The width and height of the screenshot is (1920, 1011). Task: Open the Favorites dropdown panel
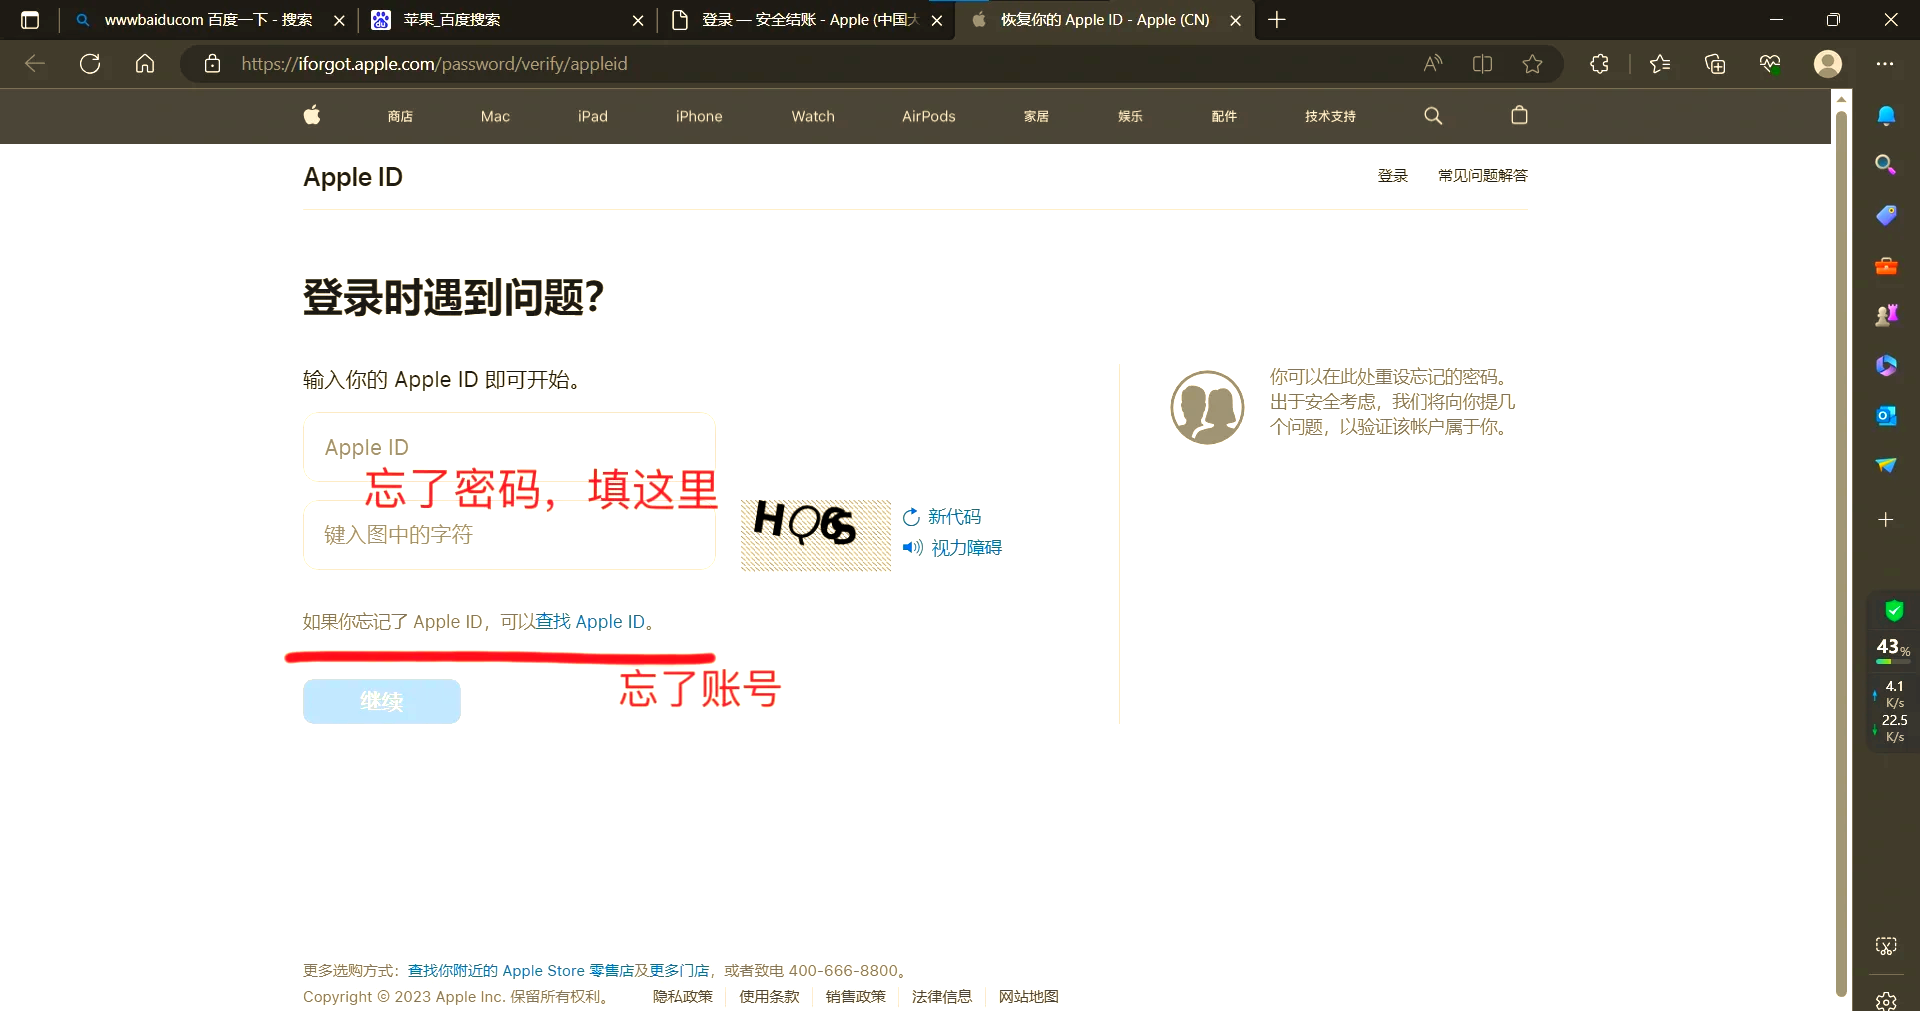(x=1659, y=63)
